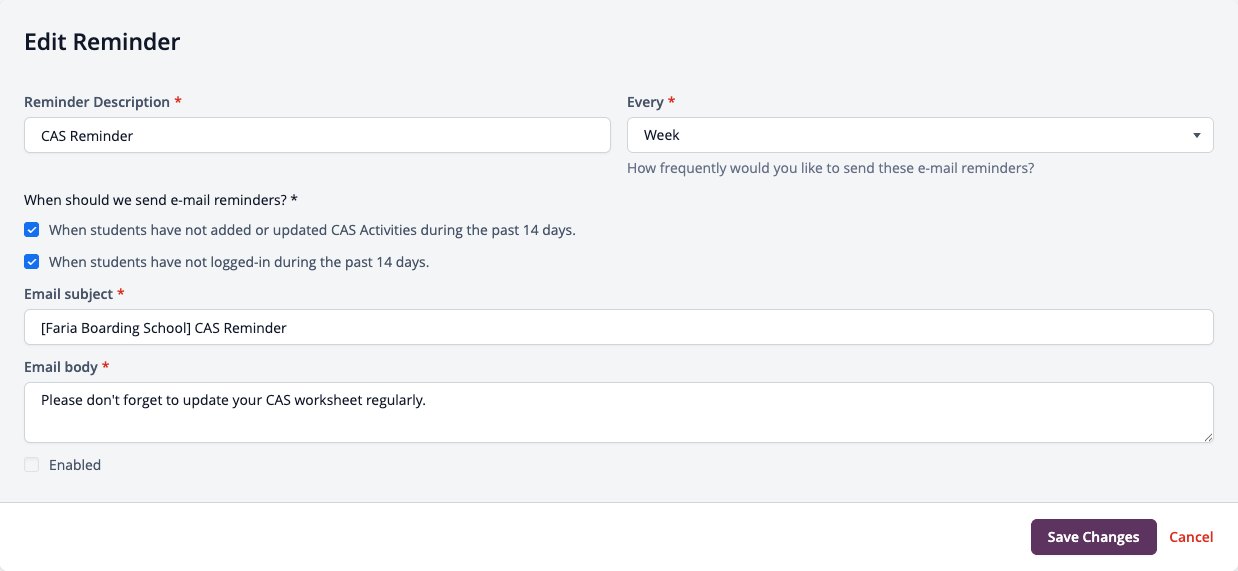Click the 'How frequently' help text
Screen dimensions: 1238x571
coord(830,168)
